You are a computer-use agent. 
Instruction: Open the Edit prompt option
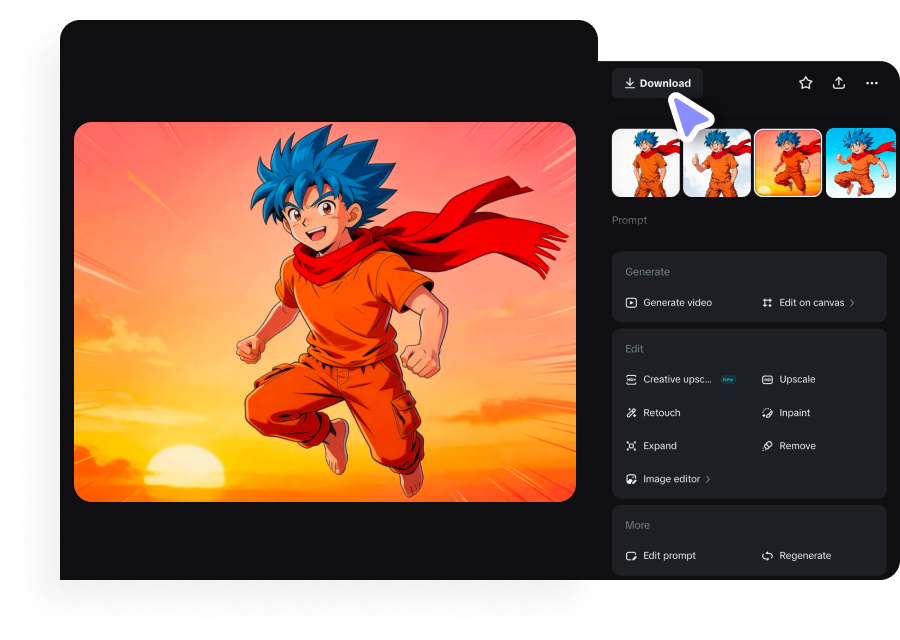671,555
